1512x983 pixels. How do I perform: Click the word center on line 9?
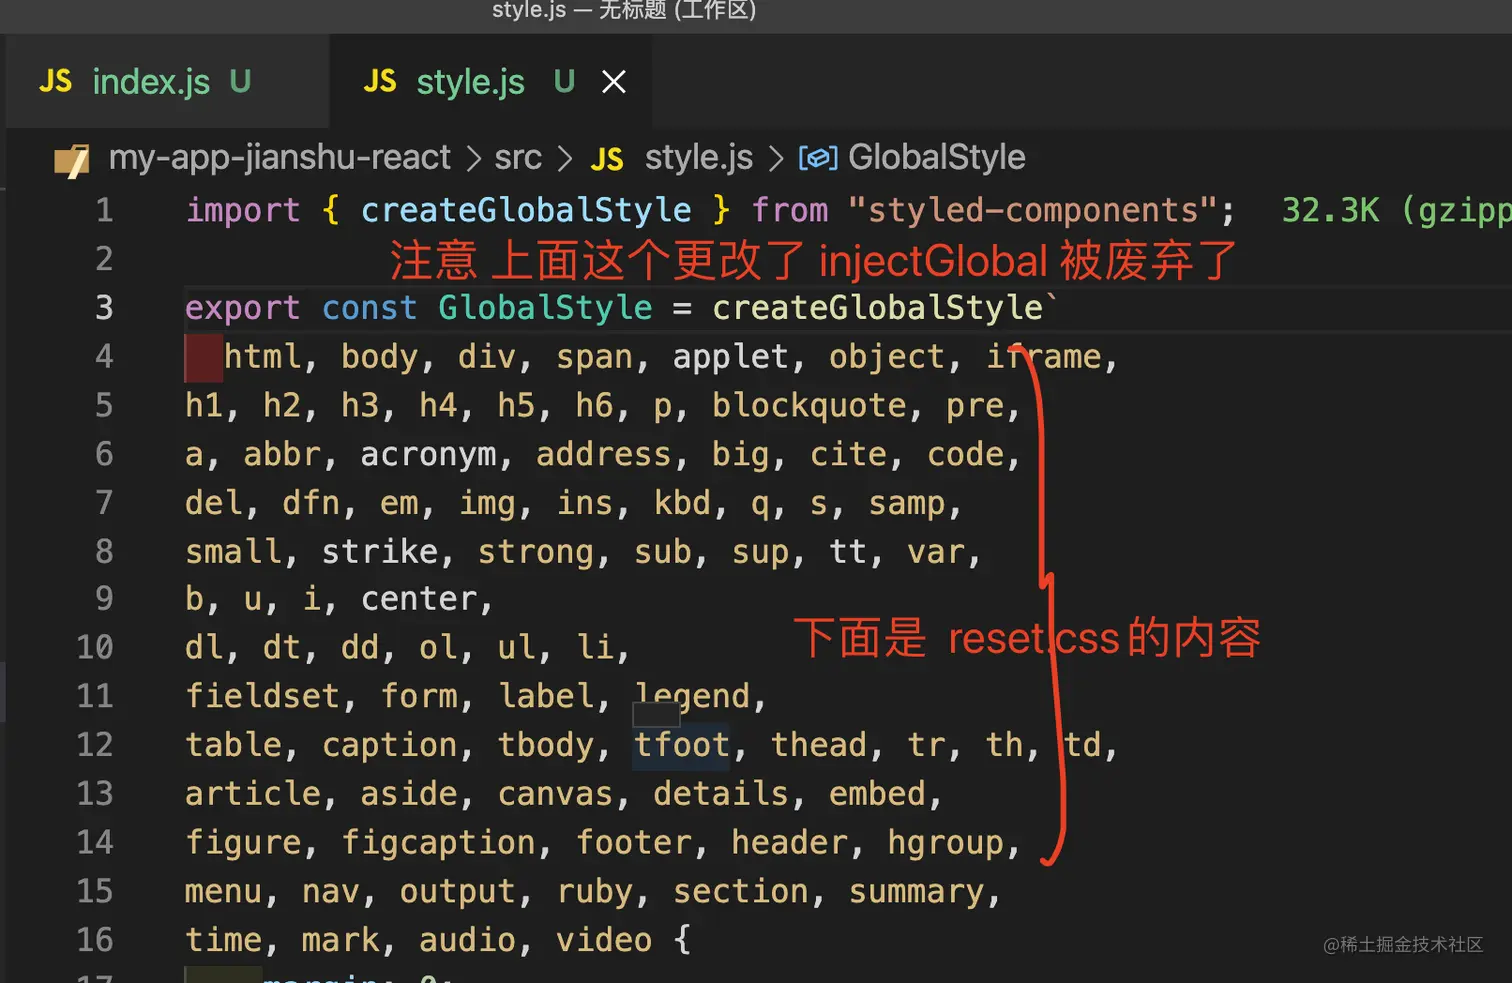[x=419, y=599]
